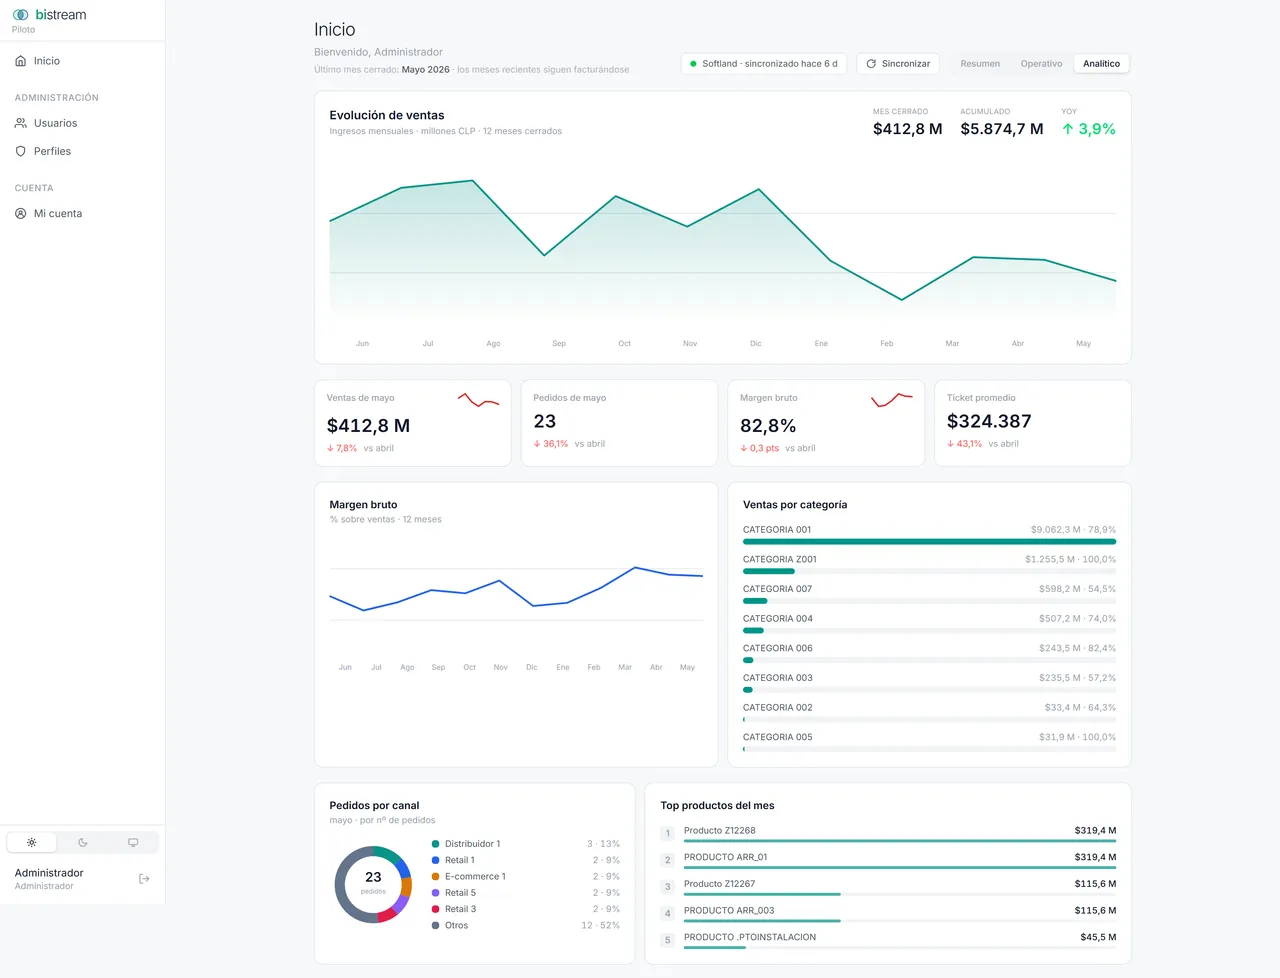Click the Mayo 2026 closed month text

[426, 70]
